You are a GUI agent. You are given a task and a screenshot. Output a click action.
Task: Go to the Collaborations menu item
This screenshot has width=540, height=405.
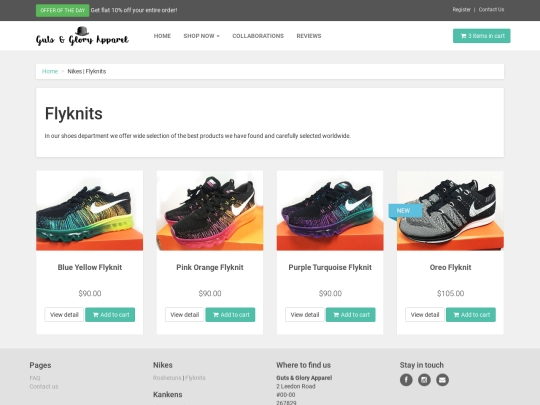[x=258, y=36]
